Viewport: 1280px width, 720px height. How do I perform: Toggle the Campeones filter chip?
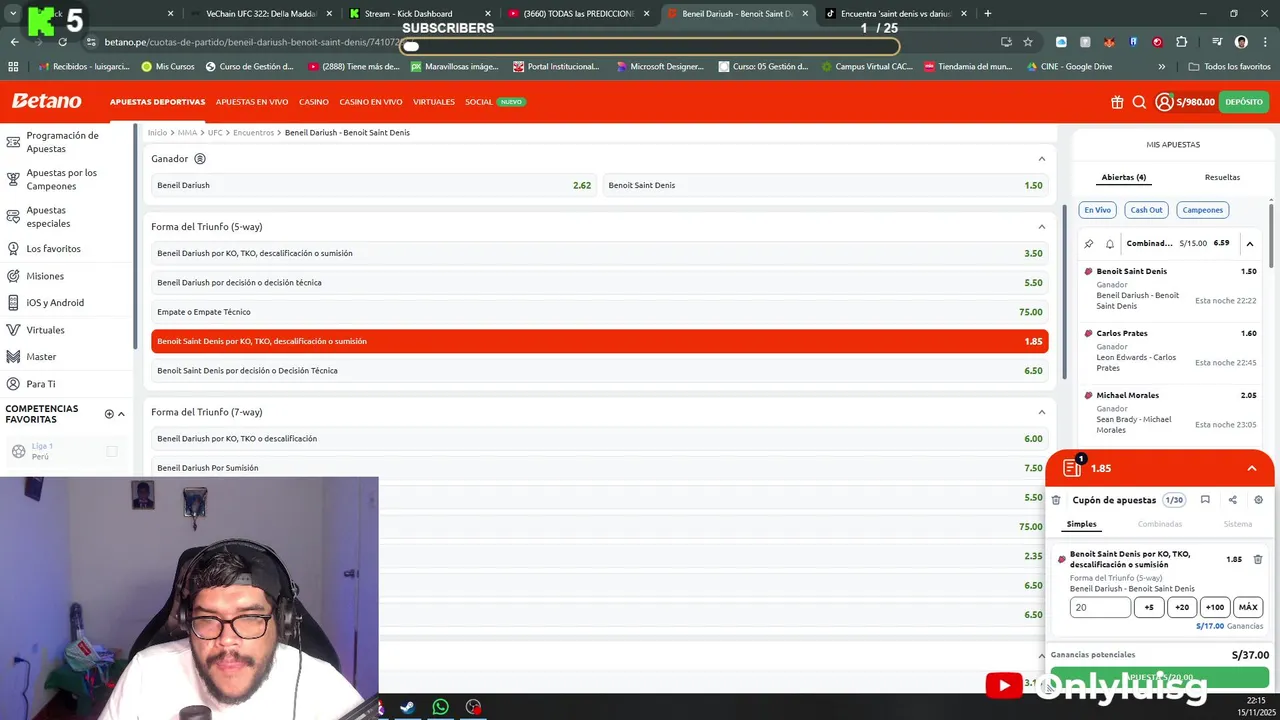click(x=1202, y=210)
